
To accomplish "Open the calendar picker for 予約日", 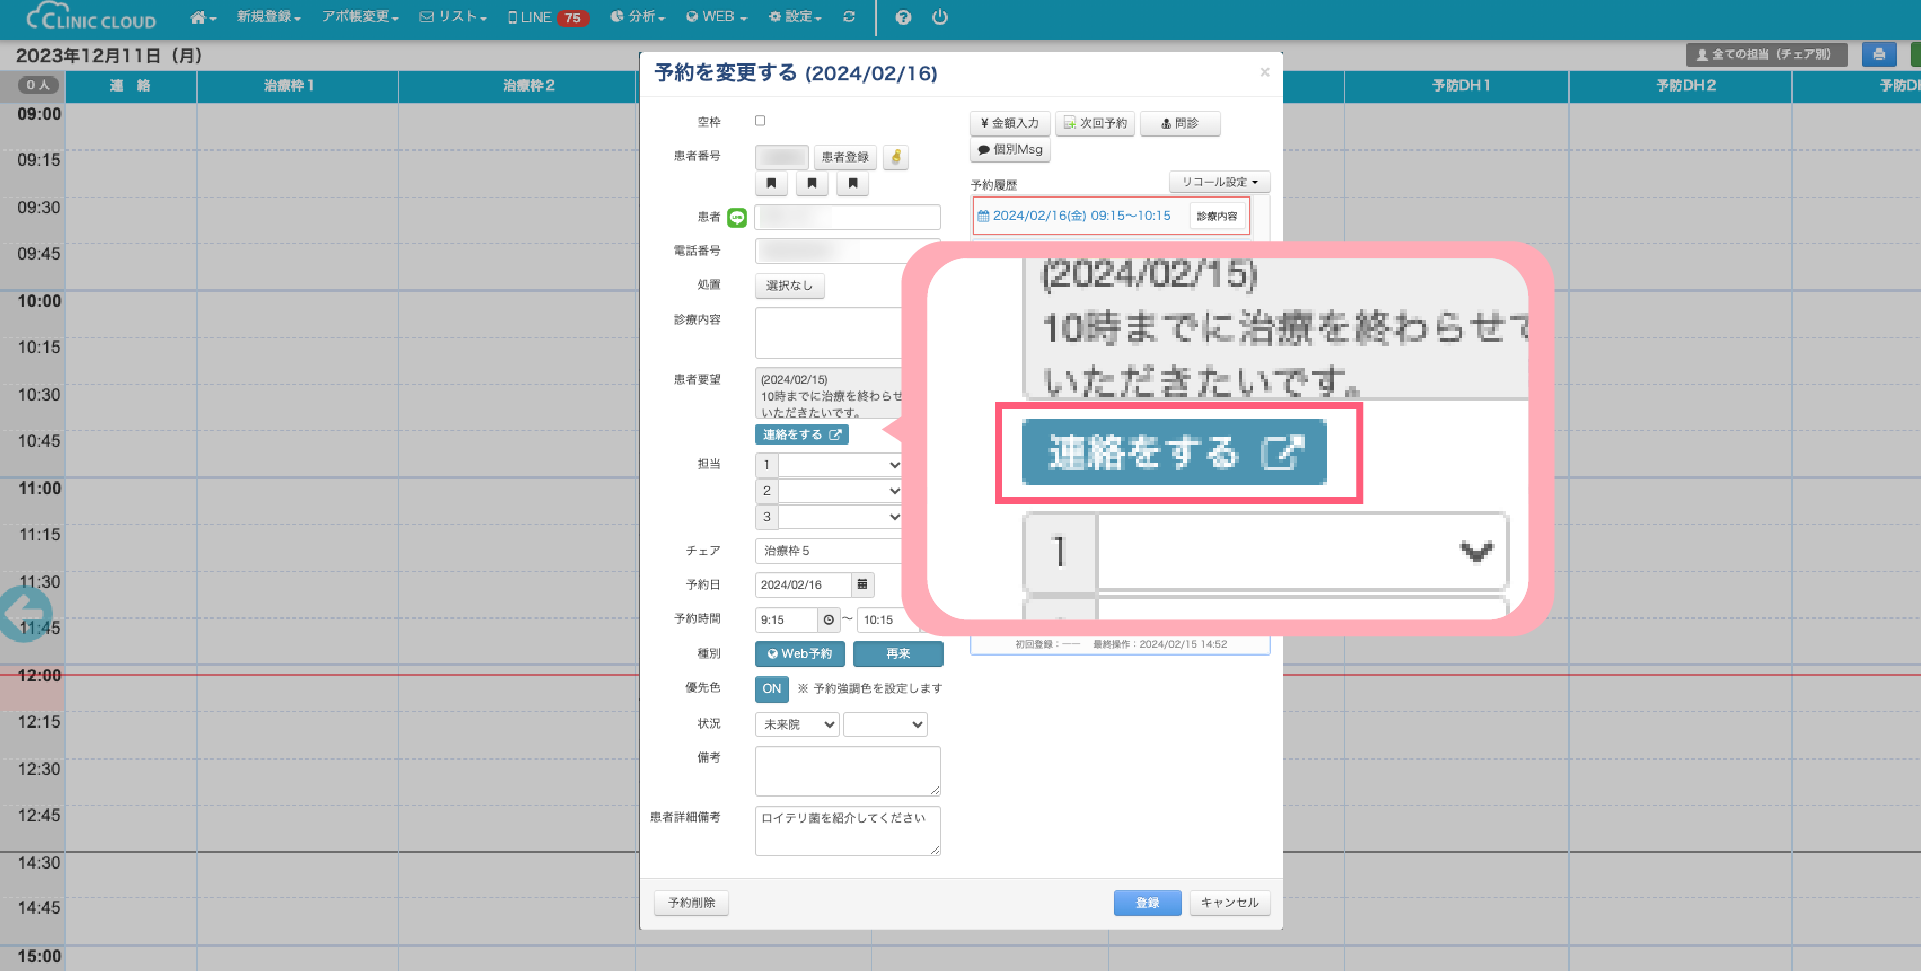I will point(862,585).
